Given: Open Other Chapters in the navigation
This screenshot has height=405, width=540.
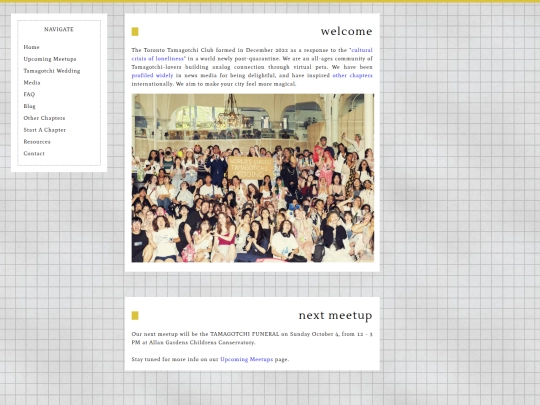Looking at the screenshot, I should pos(44,118).
